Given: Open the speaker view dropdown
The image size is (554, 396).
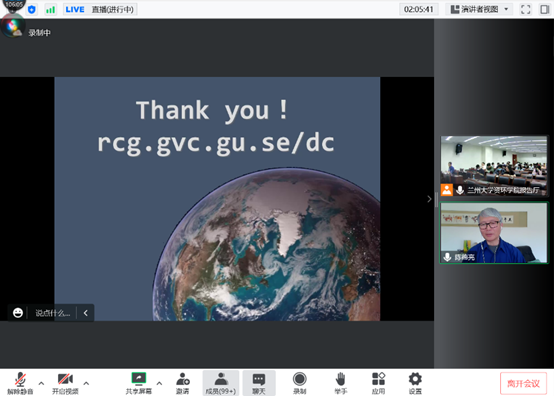Looking at the screenshot, I should (480, 9).
